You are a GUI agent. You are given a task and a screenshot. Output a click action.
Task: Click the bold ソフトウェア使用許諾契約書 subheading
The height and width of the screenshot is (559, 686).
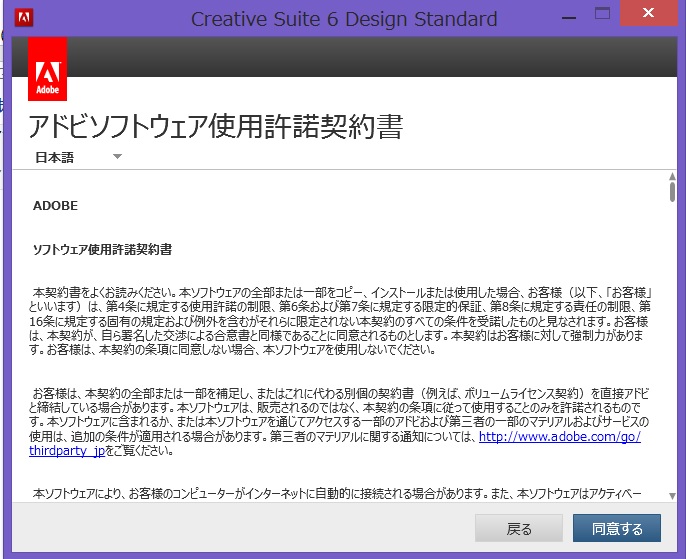[102, 249]
